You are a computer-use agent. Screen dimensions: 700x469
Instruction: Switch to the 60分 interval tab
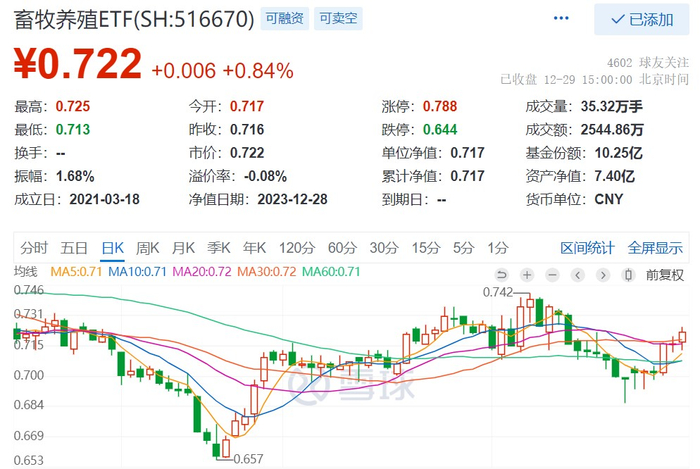[342, 248]
